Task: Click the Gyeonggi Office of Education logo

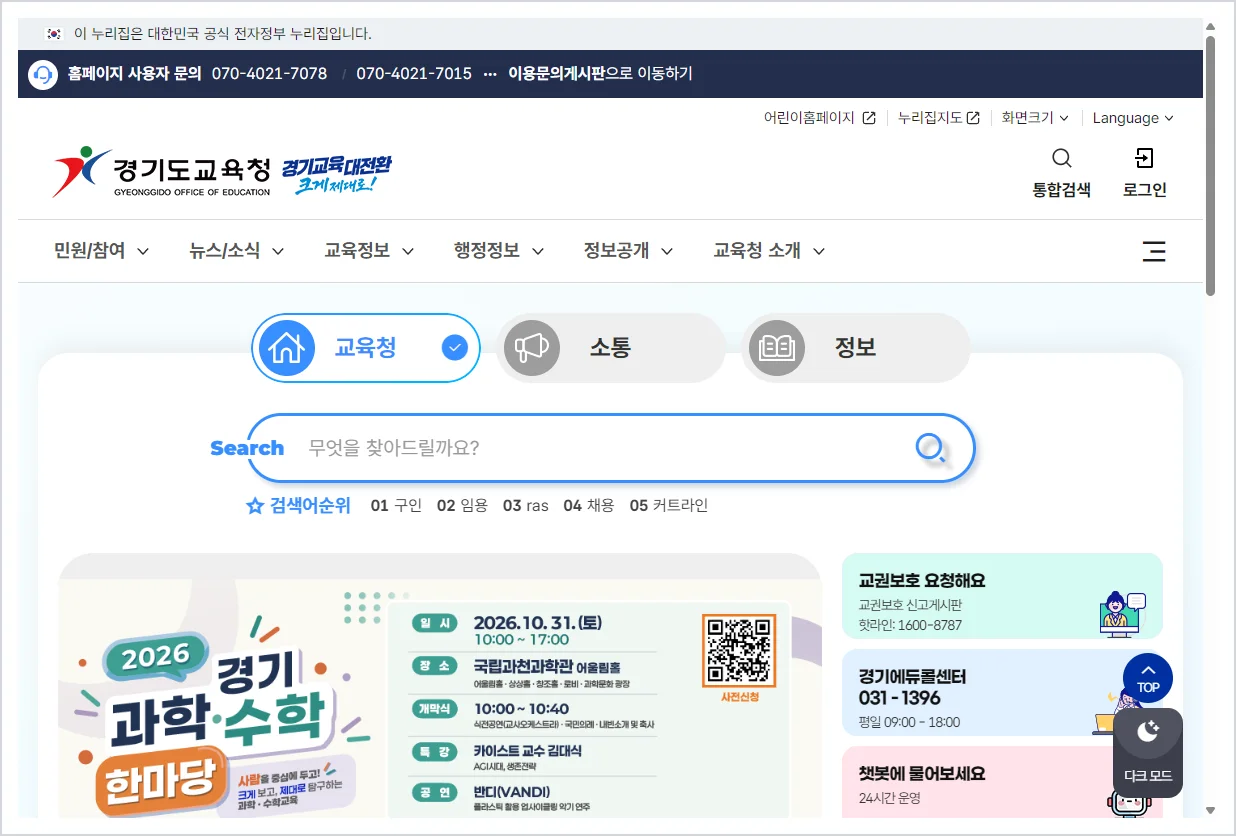Action: tap(162, 172)
